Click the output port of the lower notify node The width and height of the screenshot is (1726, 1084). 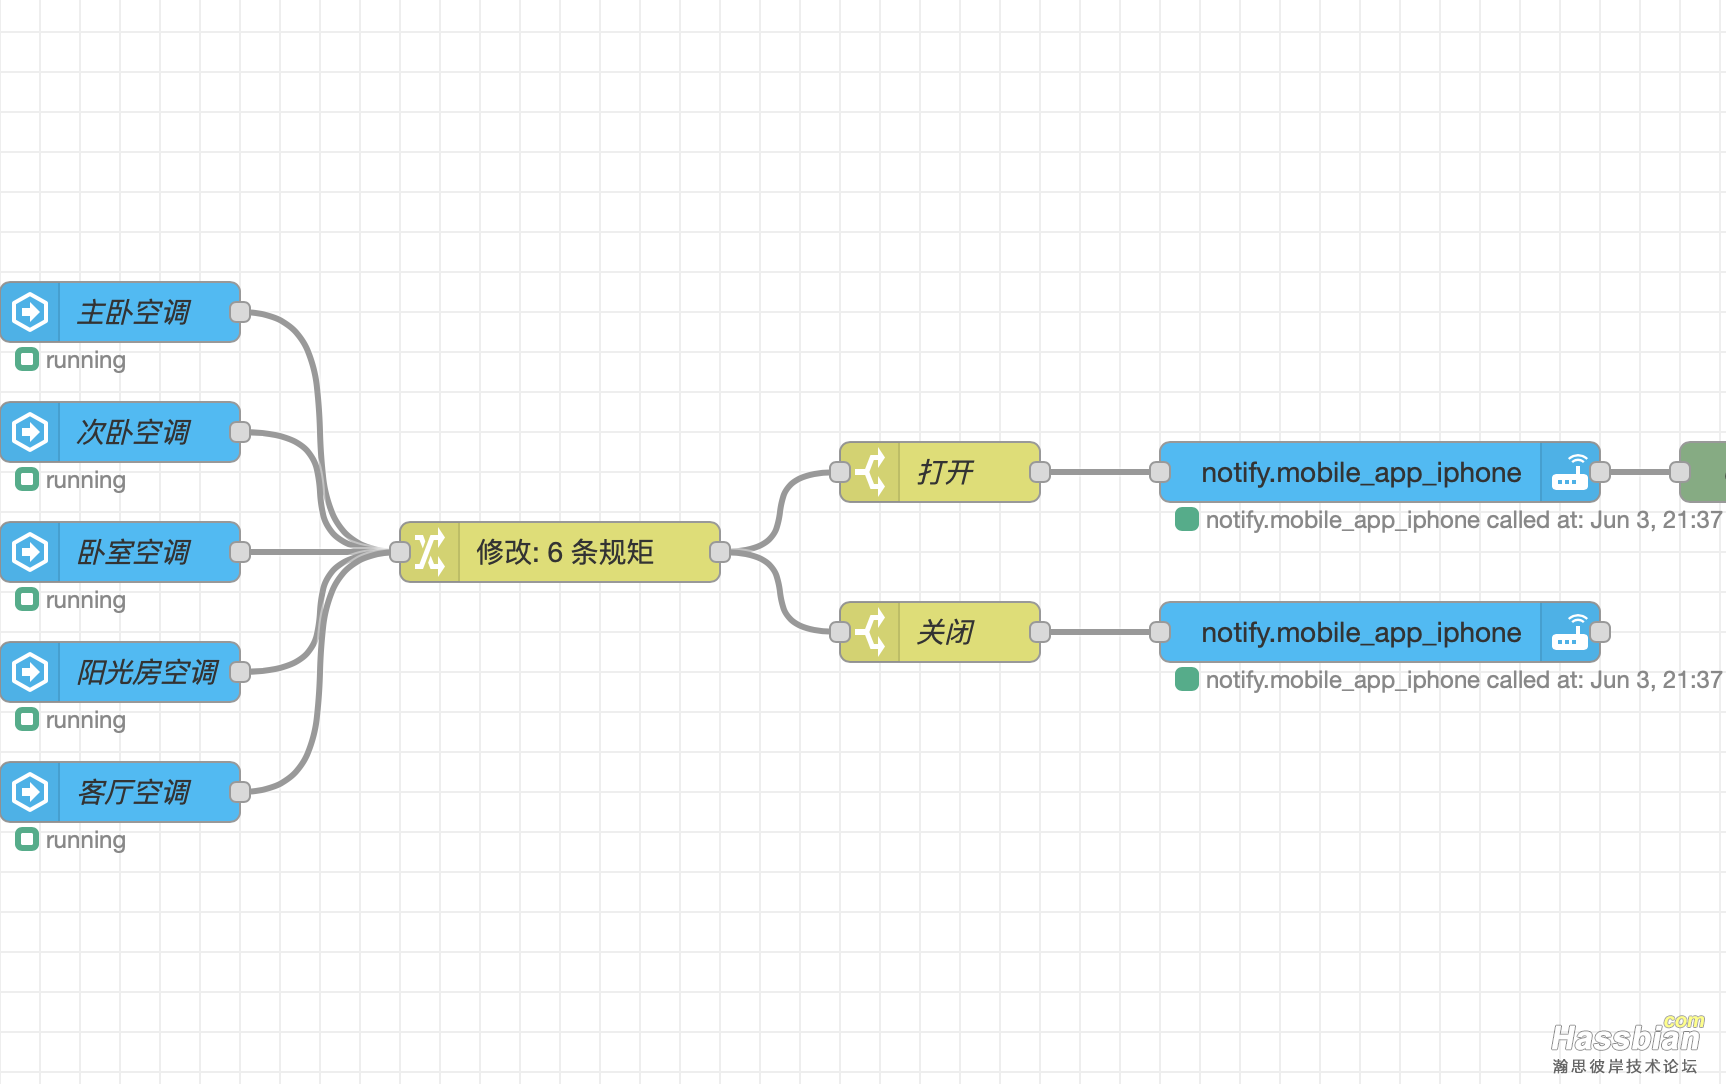pyautogui.click(x=1600, y=632)
